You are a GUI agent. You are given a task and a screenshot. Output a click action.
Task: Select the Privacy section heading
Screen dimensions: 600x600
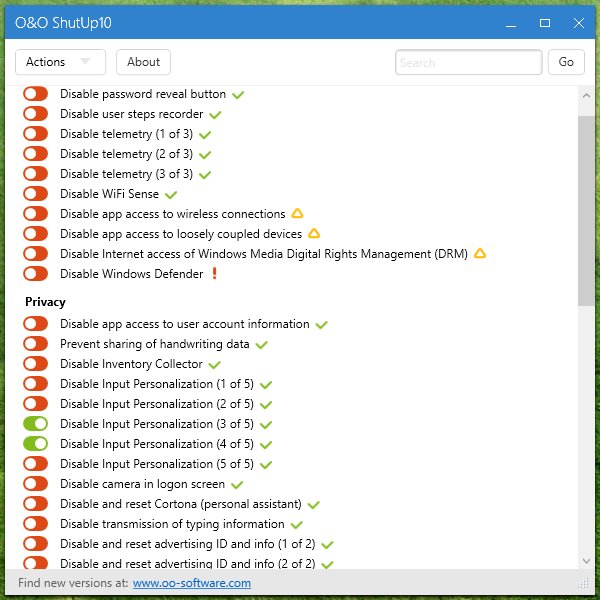[45, 302]
